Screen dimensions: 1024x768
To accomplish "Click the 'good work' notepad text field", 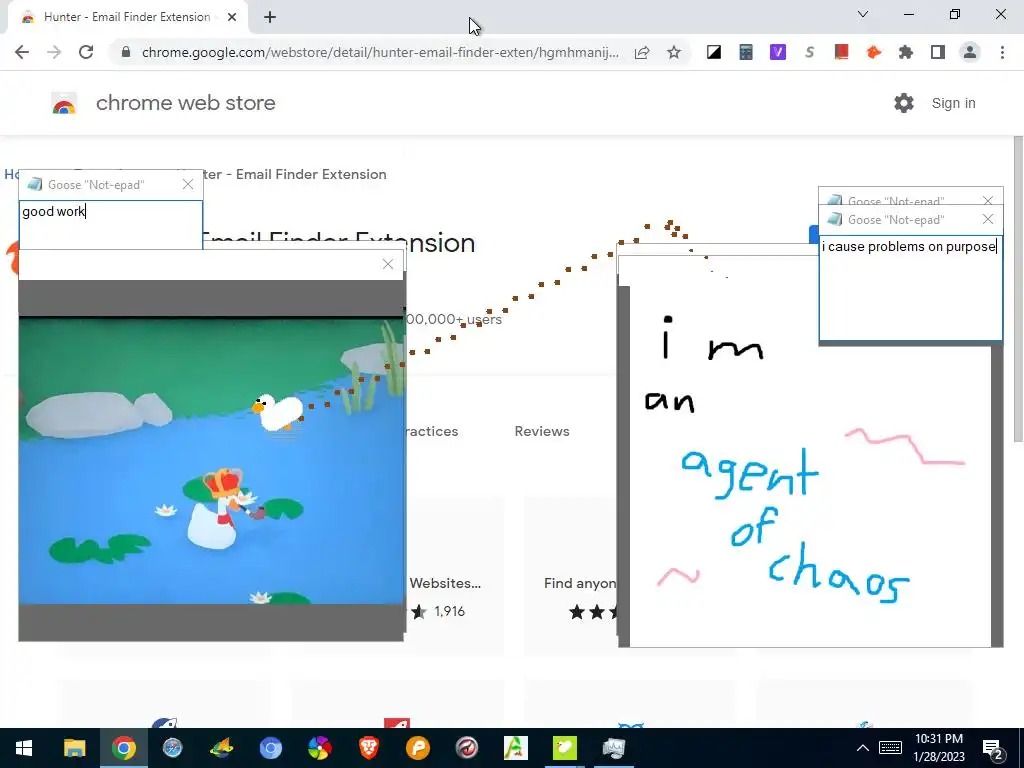I will tap(110, 224).
